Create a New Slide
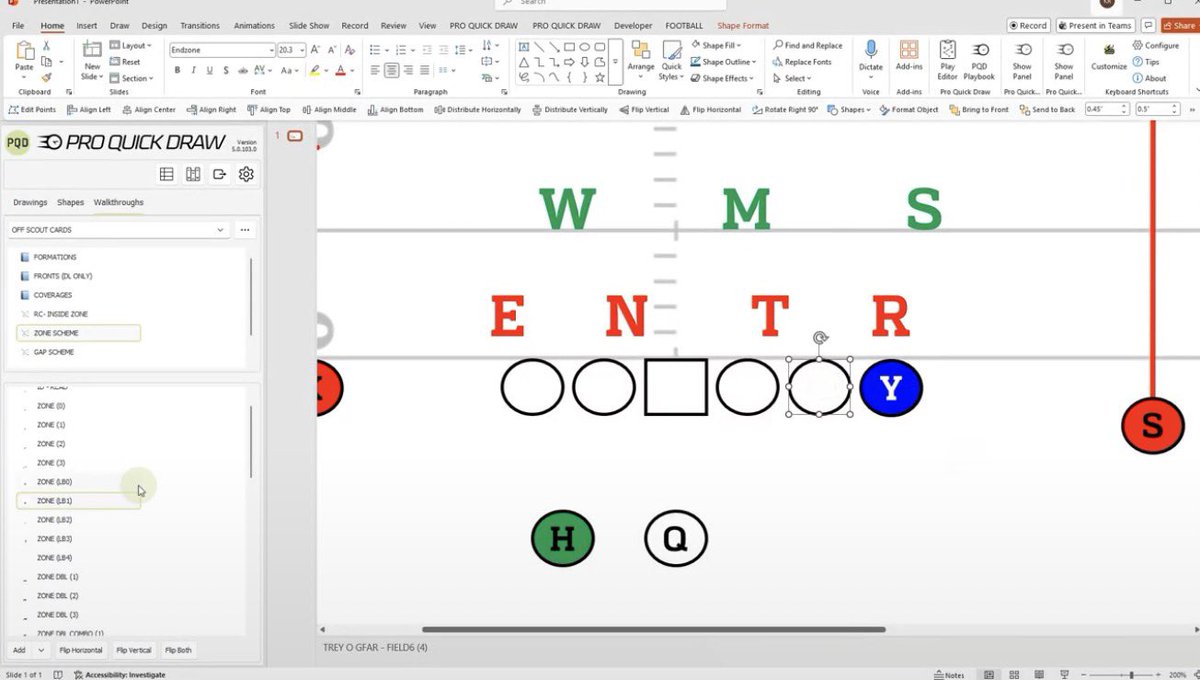Image resolution: width=1200 pixels, height=680 pixels. point(92,61)
